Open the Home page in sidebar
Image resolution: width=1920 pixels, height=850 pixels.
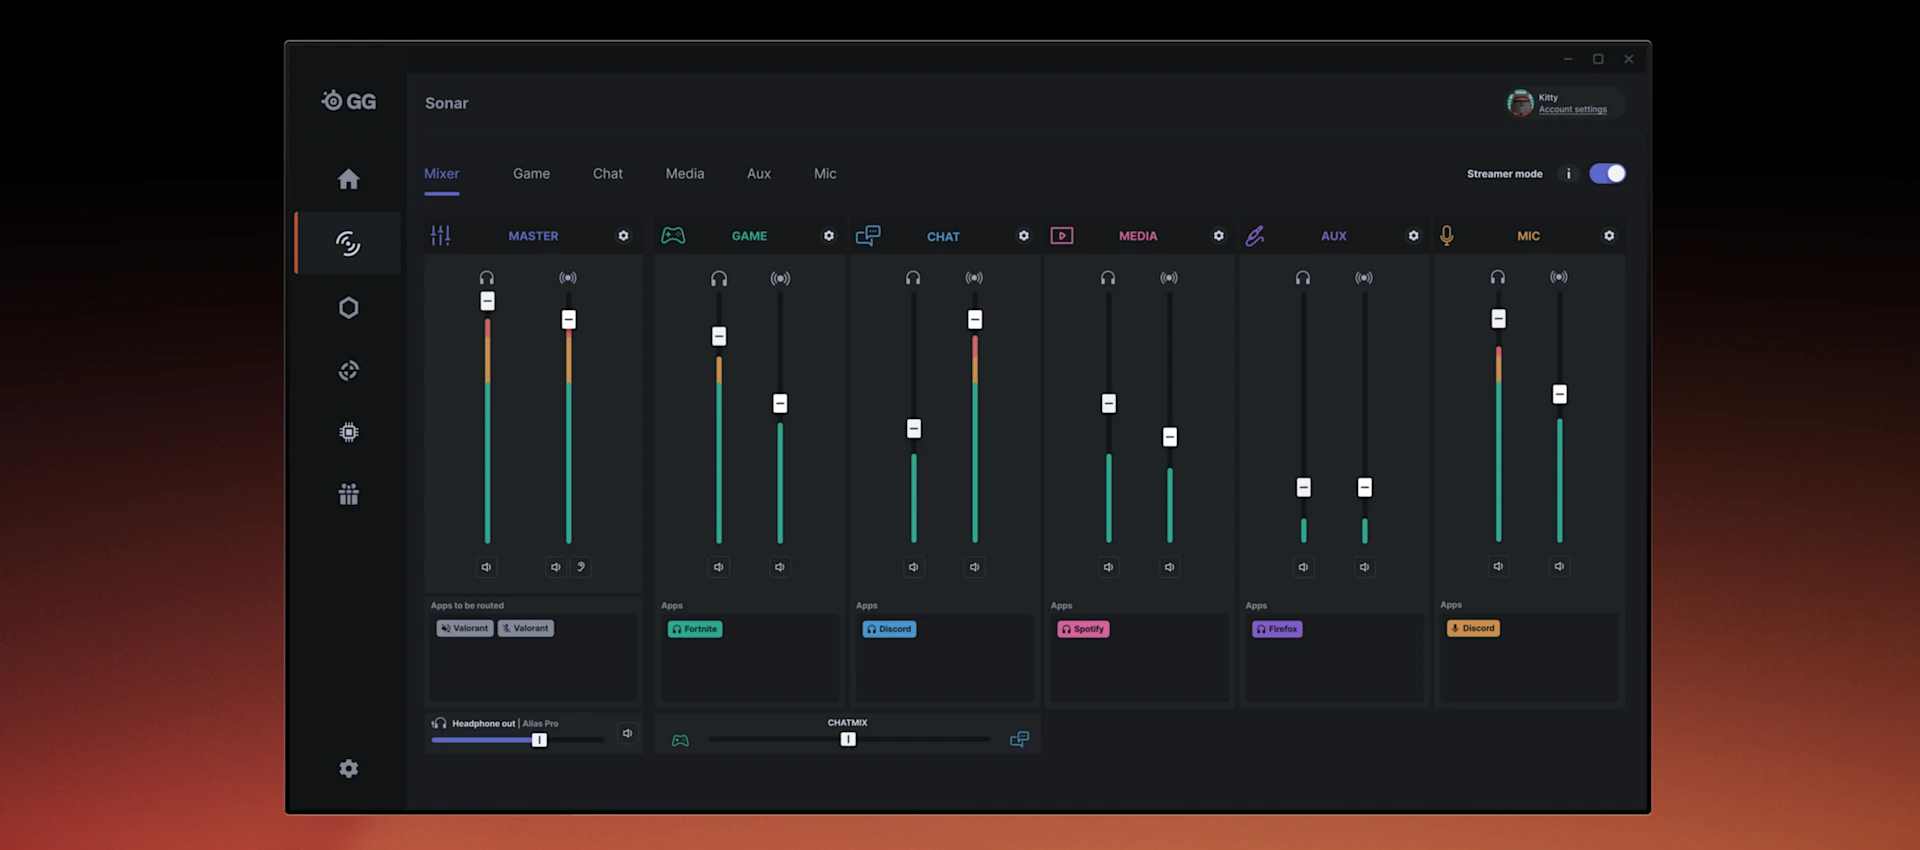(348, 180)
